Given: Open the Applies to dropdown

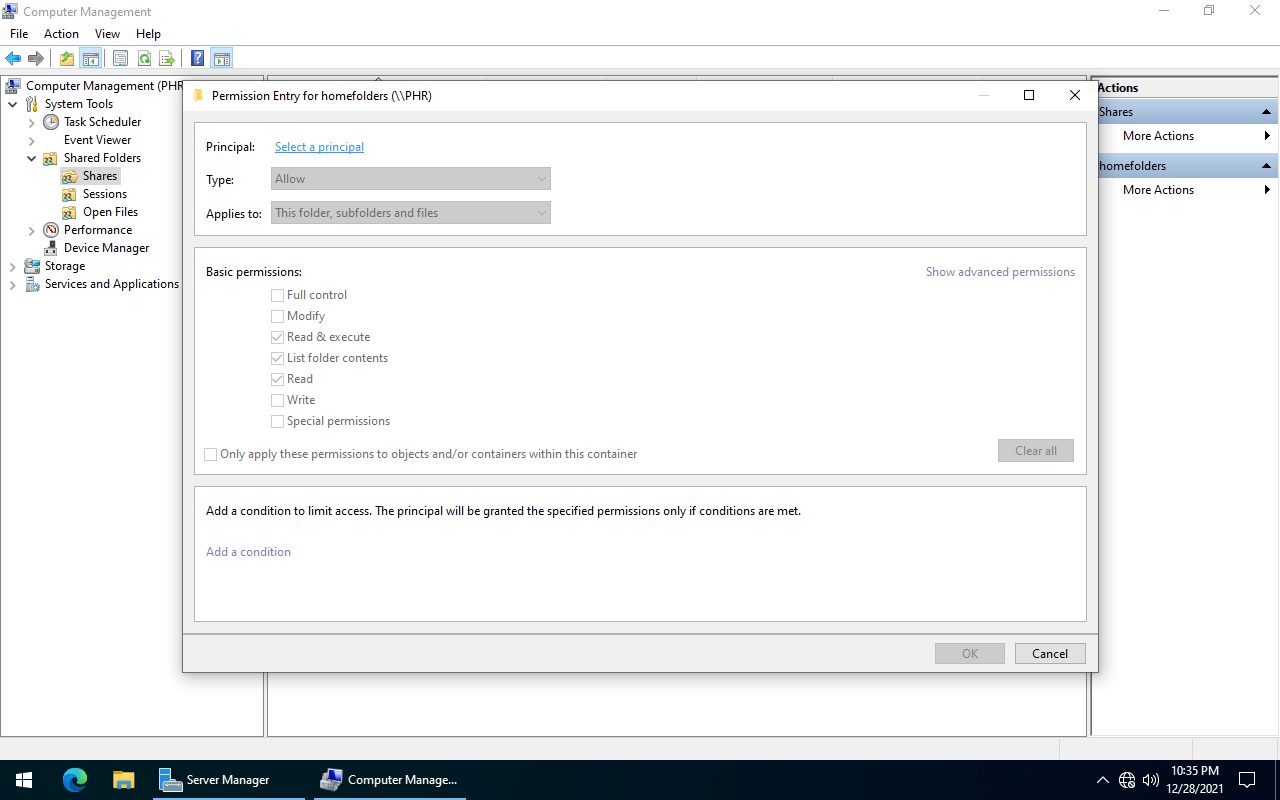Looking at the screenshot, I should pyautogui.click(x=410, y=213).
